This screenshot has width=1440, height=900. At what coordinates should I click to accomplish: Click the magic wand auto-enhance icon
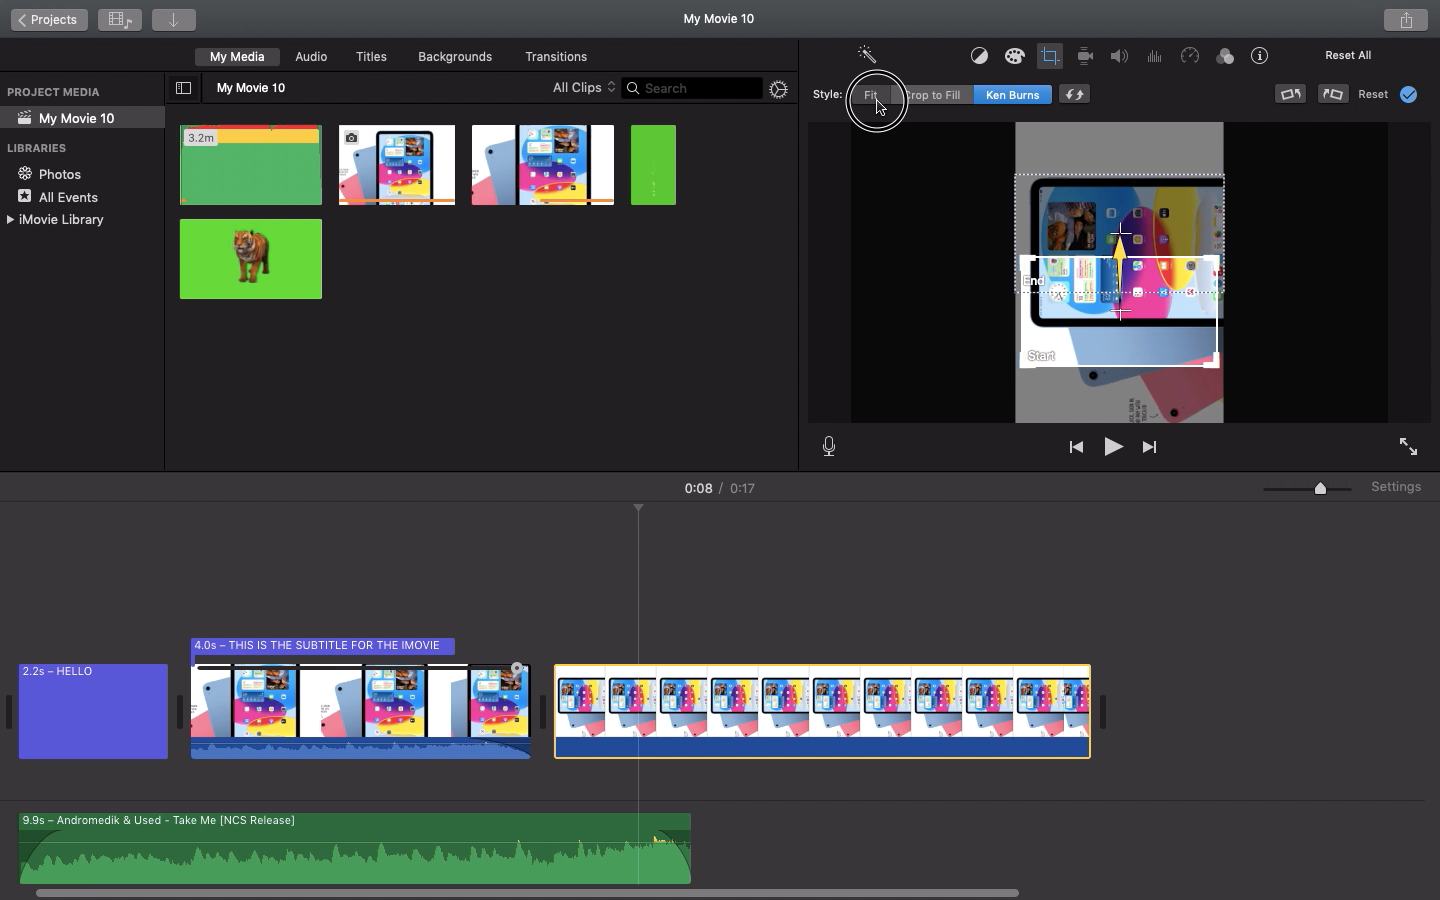(867, 56)
